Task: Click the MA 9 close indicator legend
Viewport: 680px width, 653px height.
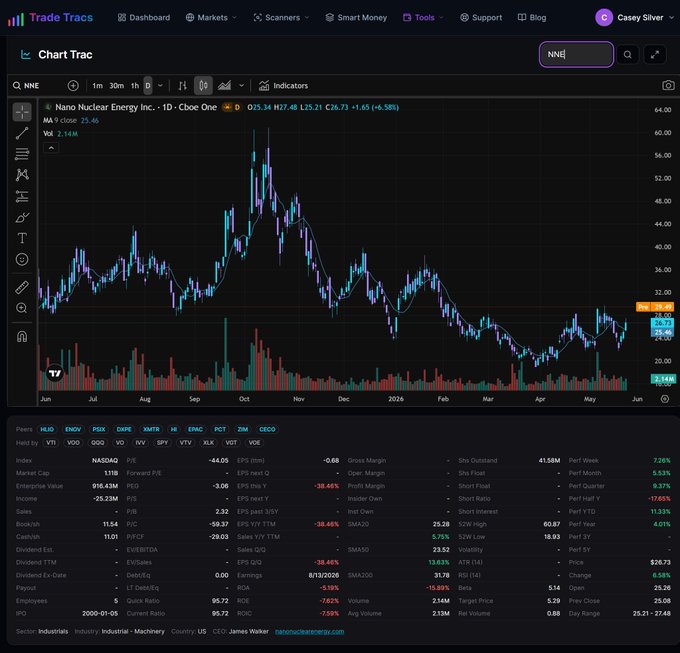Action: point(71,121)
